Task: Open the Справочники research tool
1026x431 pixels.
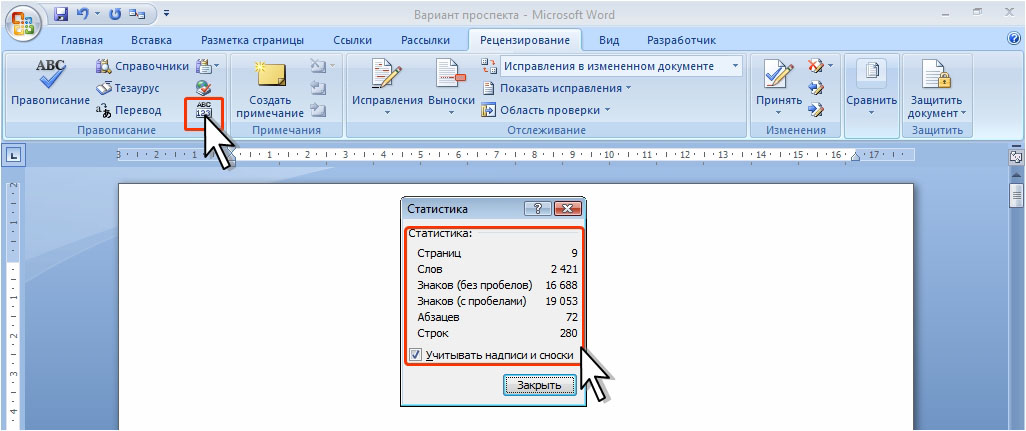Action: [x=142, y=67]
